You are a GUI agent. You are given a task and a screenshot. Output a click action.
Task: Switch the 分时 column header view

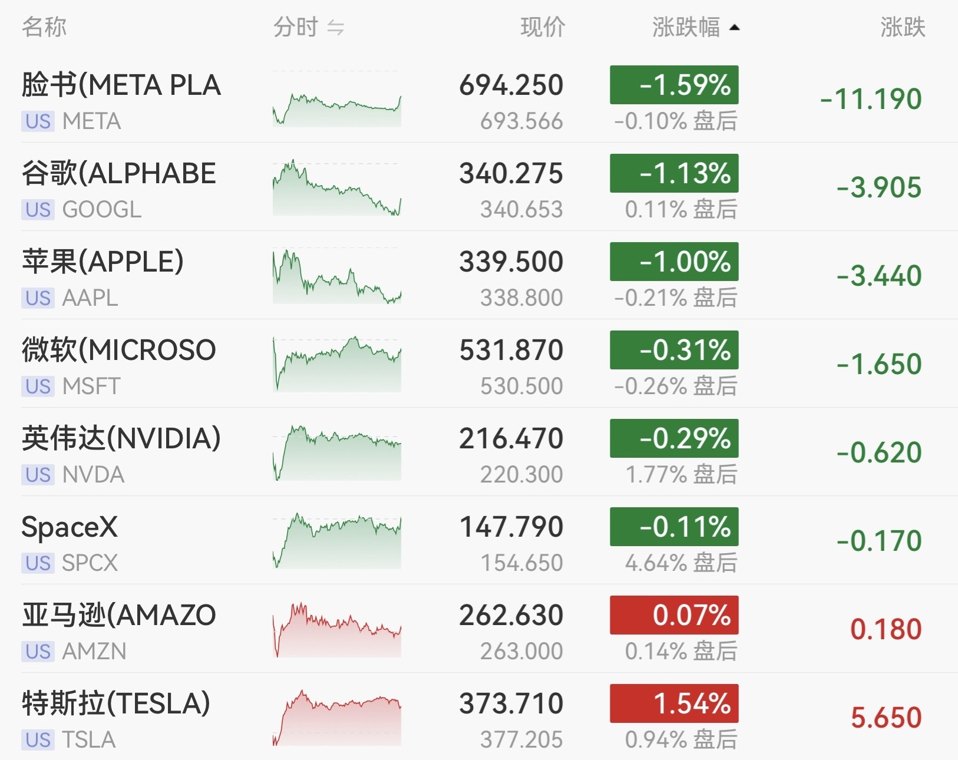296,27
